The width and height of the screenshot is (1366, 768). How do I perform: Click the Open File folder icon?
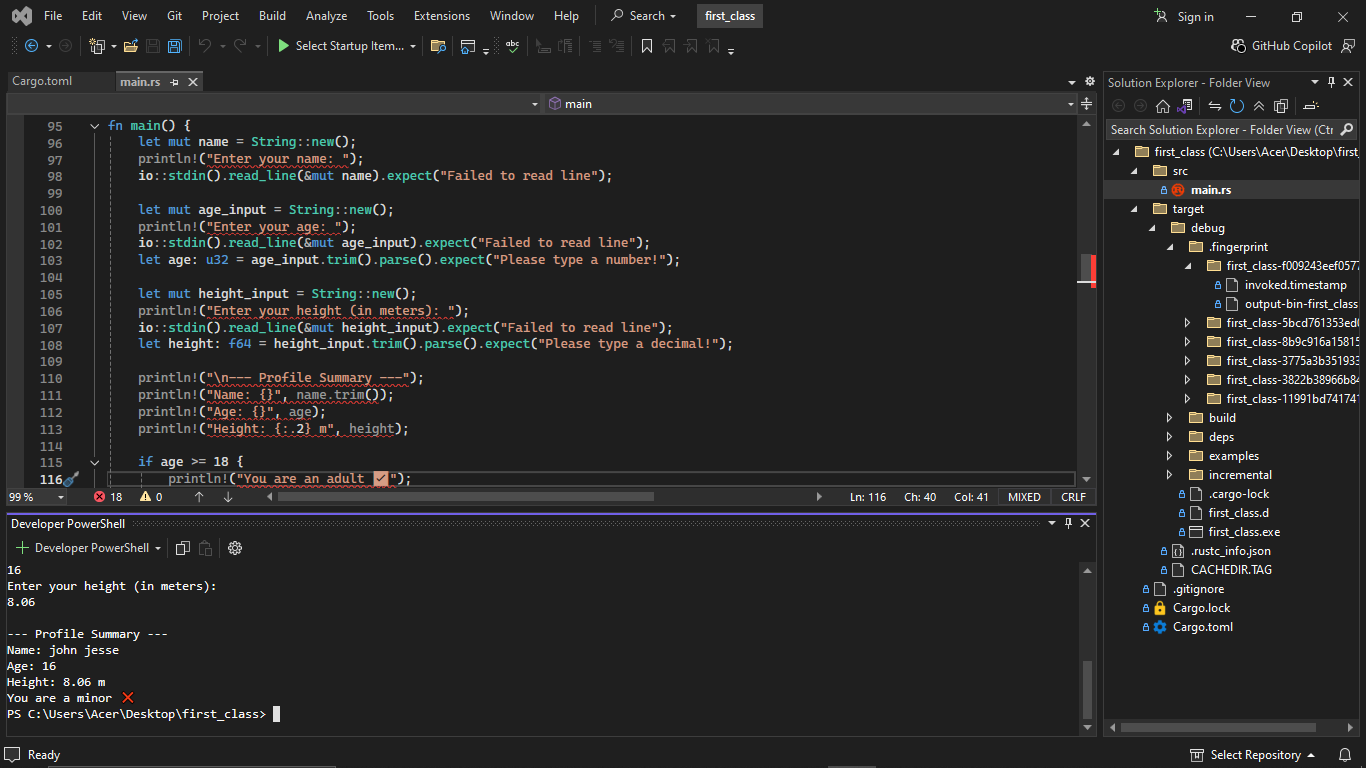point(131,46)
